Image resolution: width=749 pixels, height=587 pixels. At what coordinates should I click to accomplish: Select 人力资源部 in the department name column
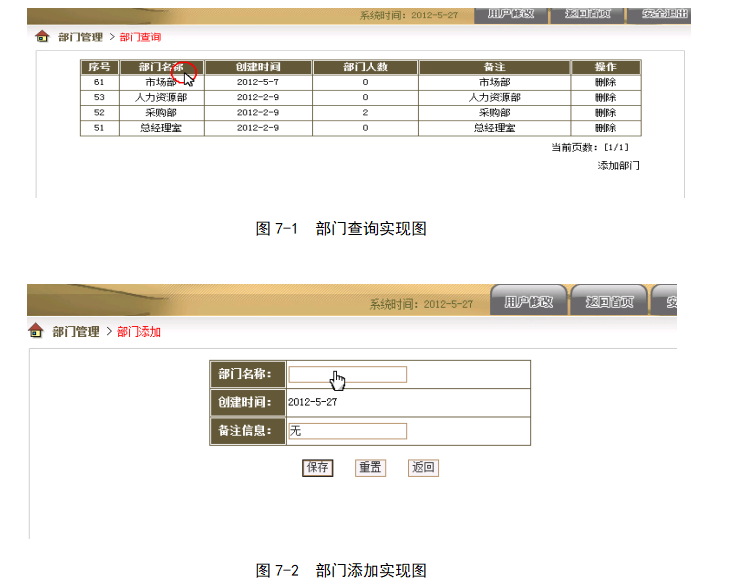161,97
